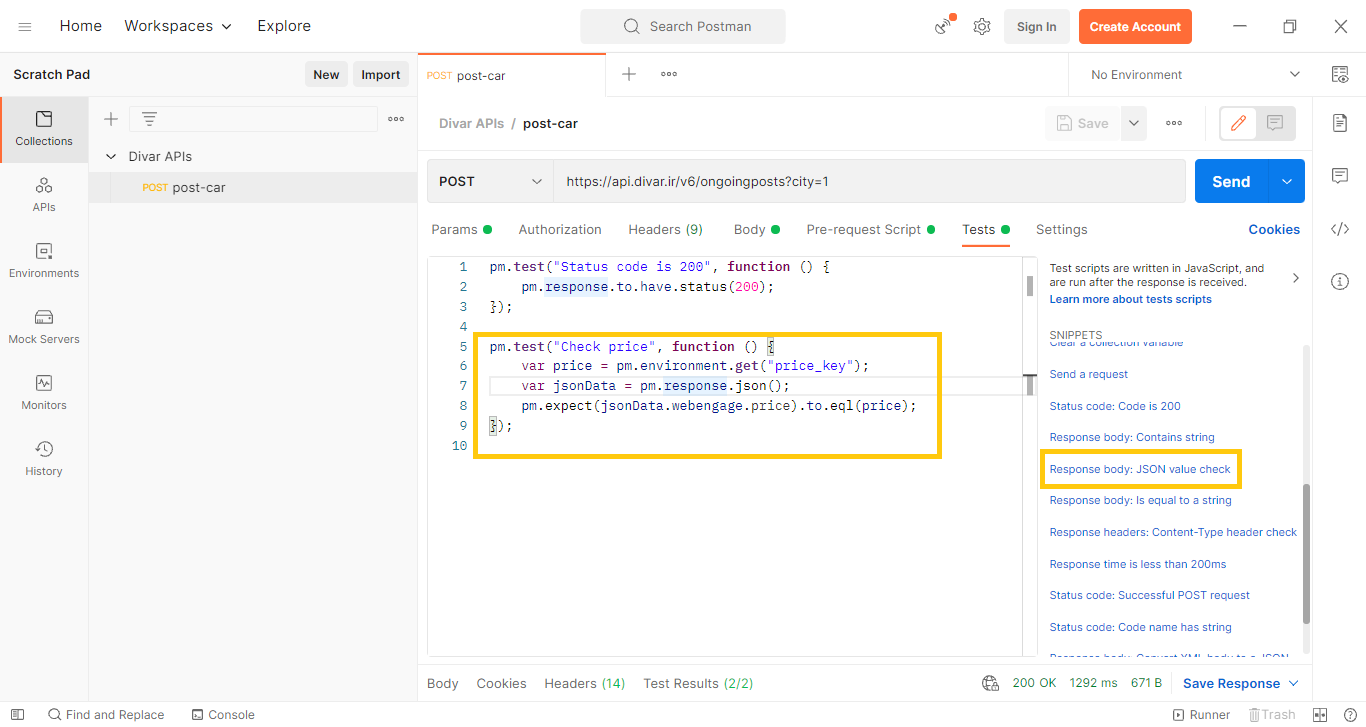Open Learn more about tests scripts link
This screenshot has width=1366, height=727.
pos(1130,299)
